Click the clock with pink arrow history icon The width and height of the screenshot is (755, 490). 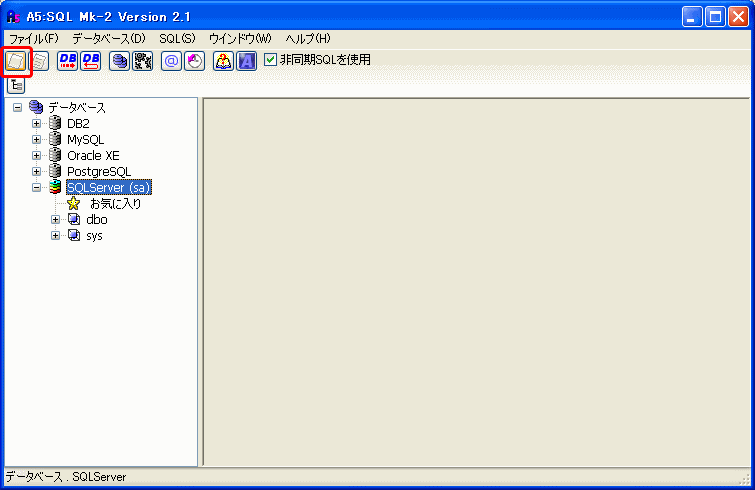click(x=195, y=61)
